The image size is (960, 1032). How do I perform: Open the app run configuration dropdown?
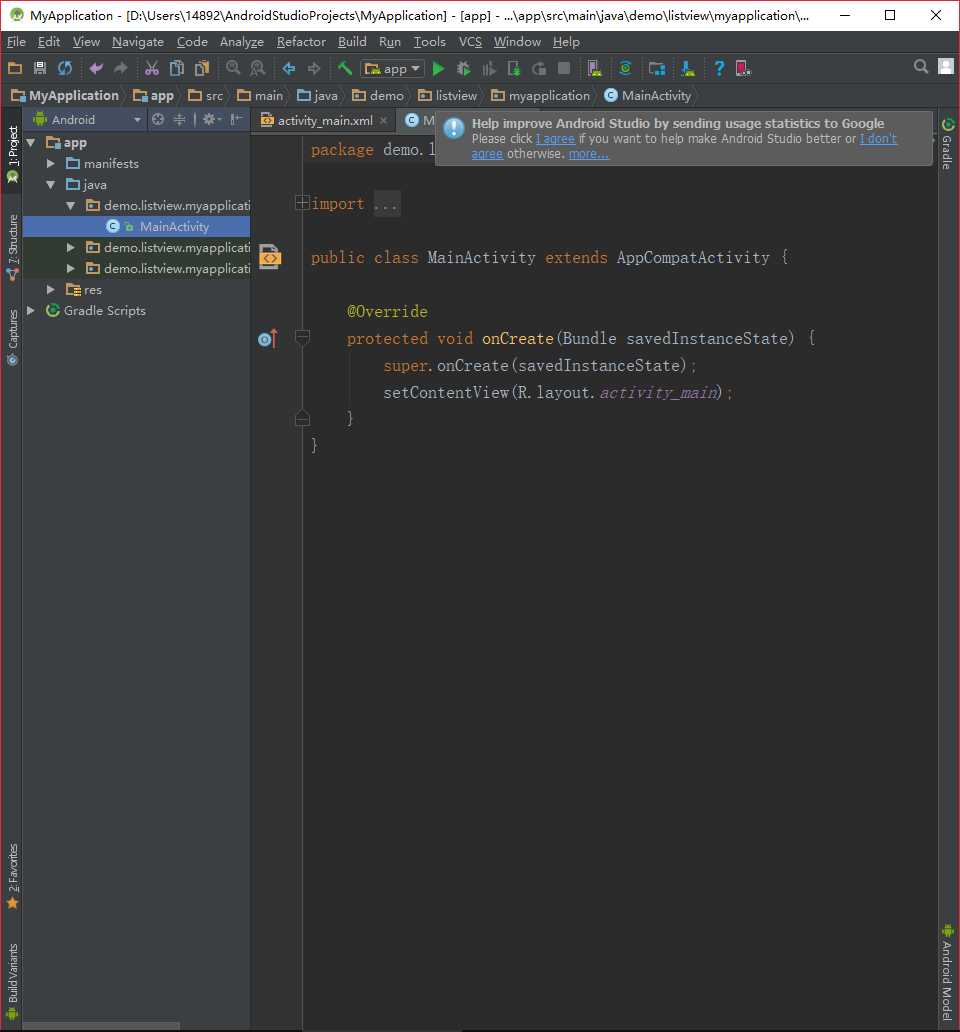[391, 68]
